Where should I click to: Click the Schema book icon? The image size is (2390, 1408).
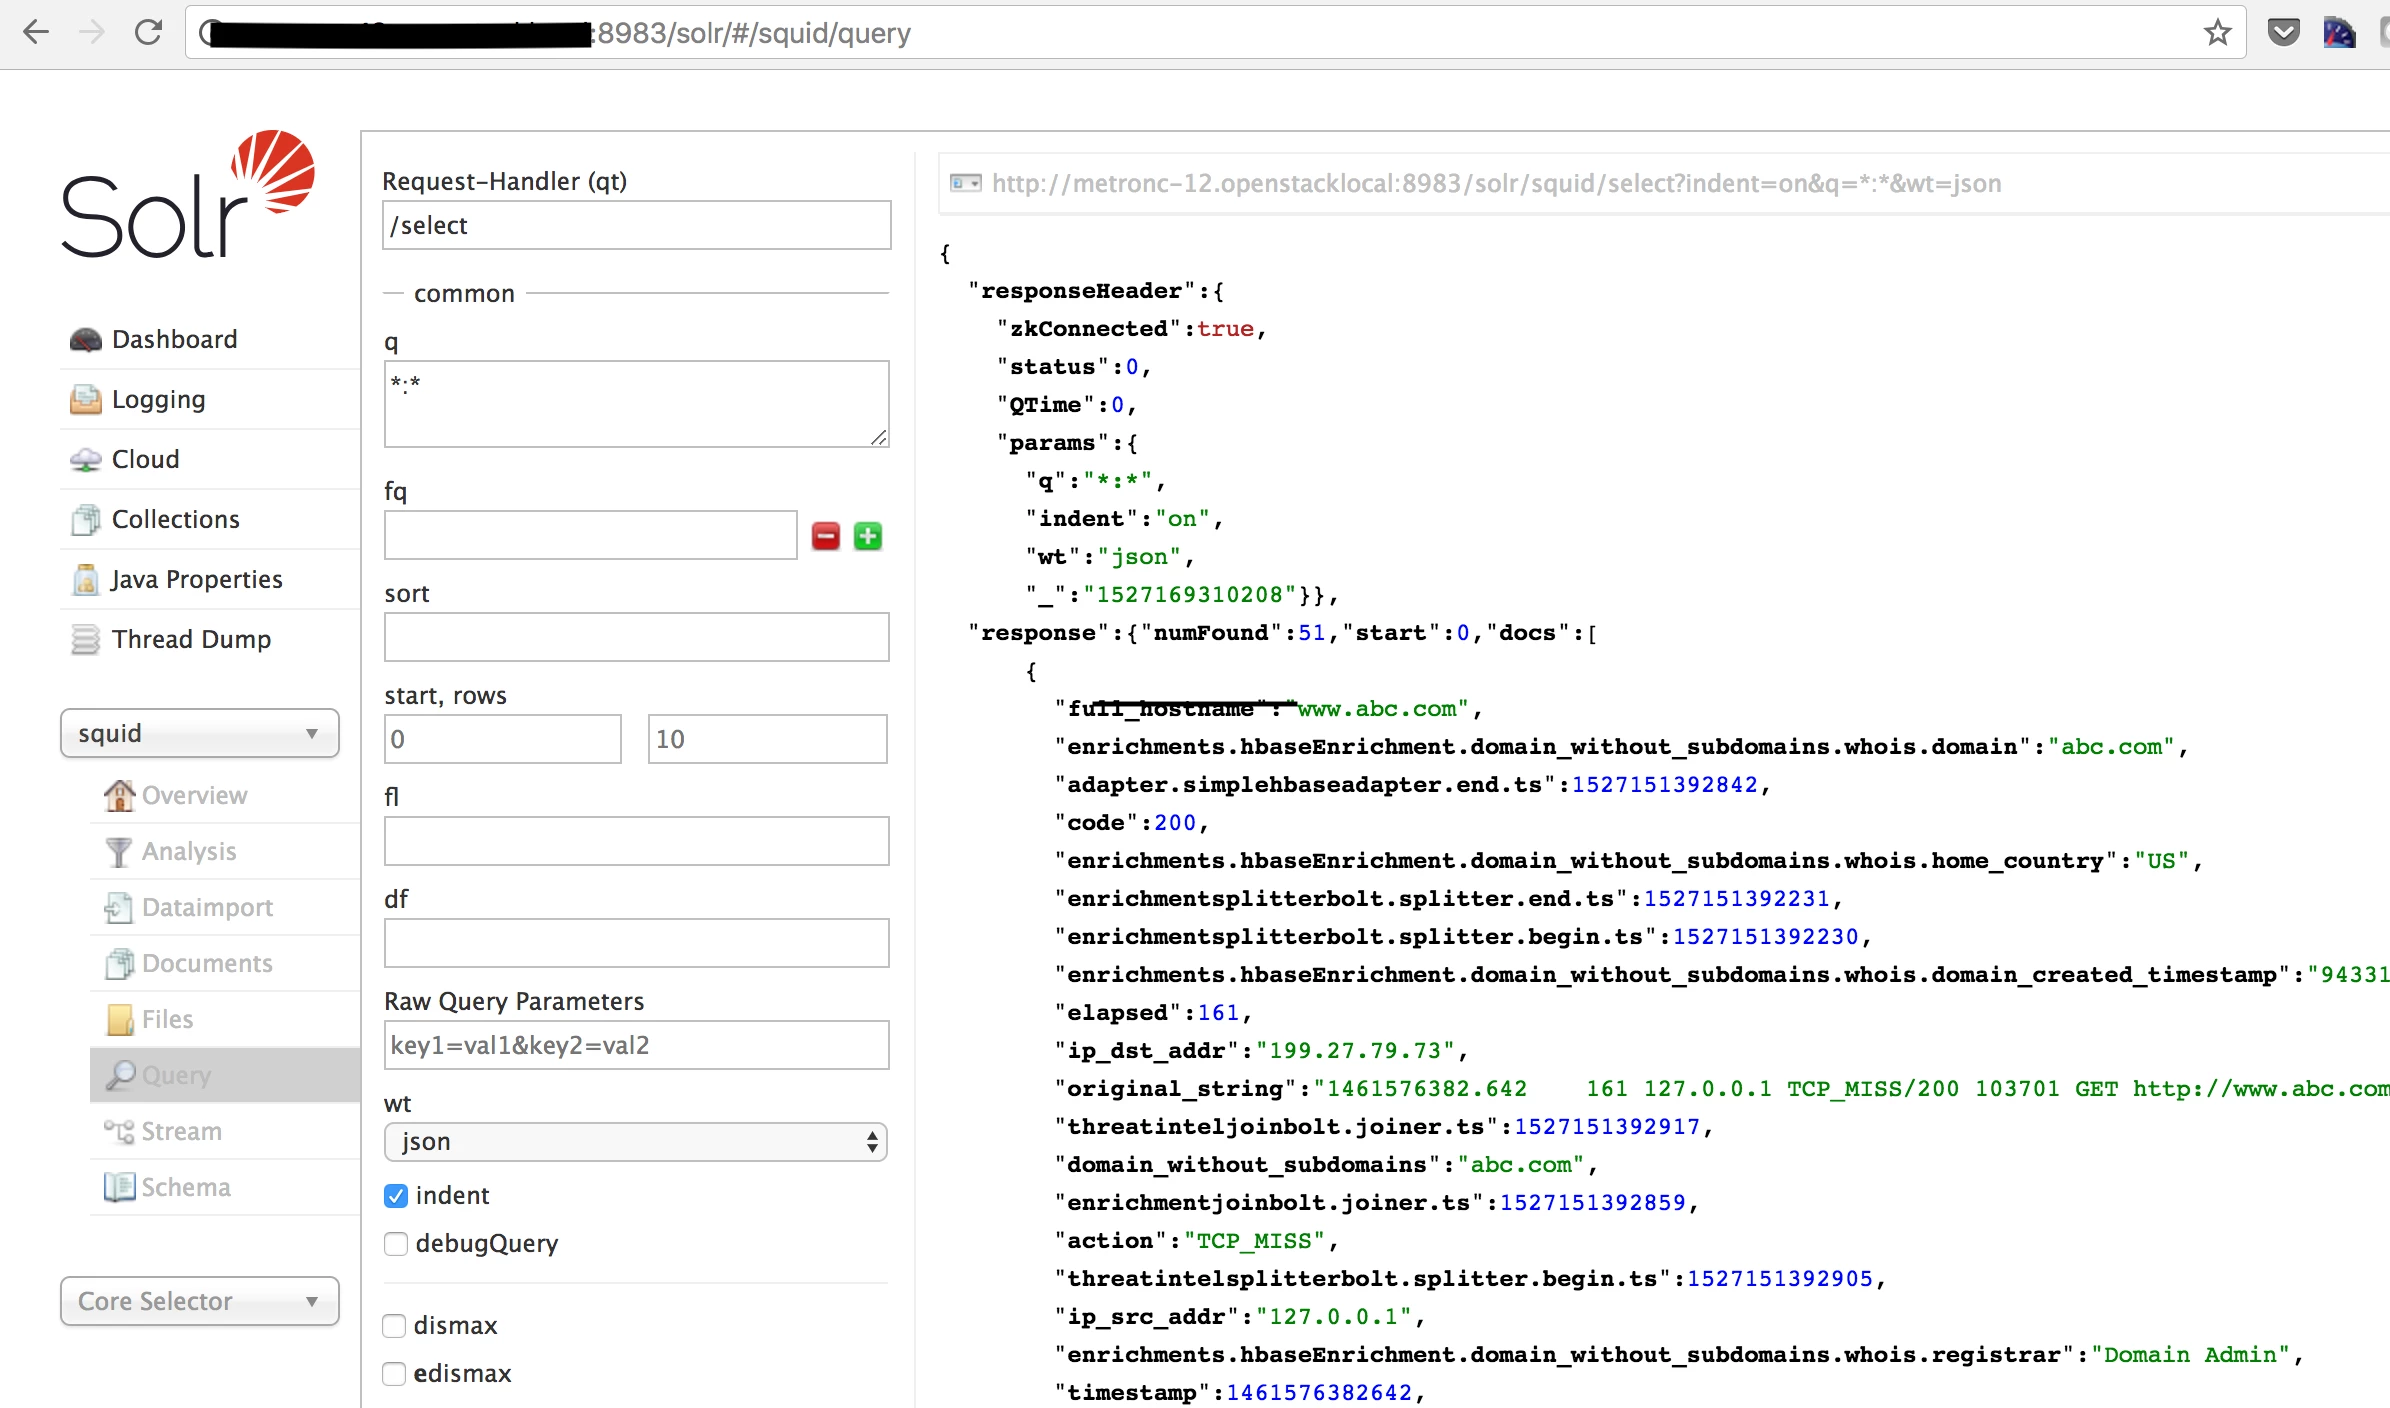[x=119, y=1188]
